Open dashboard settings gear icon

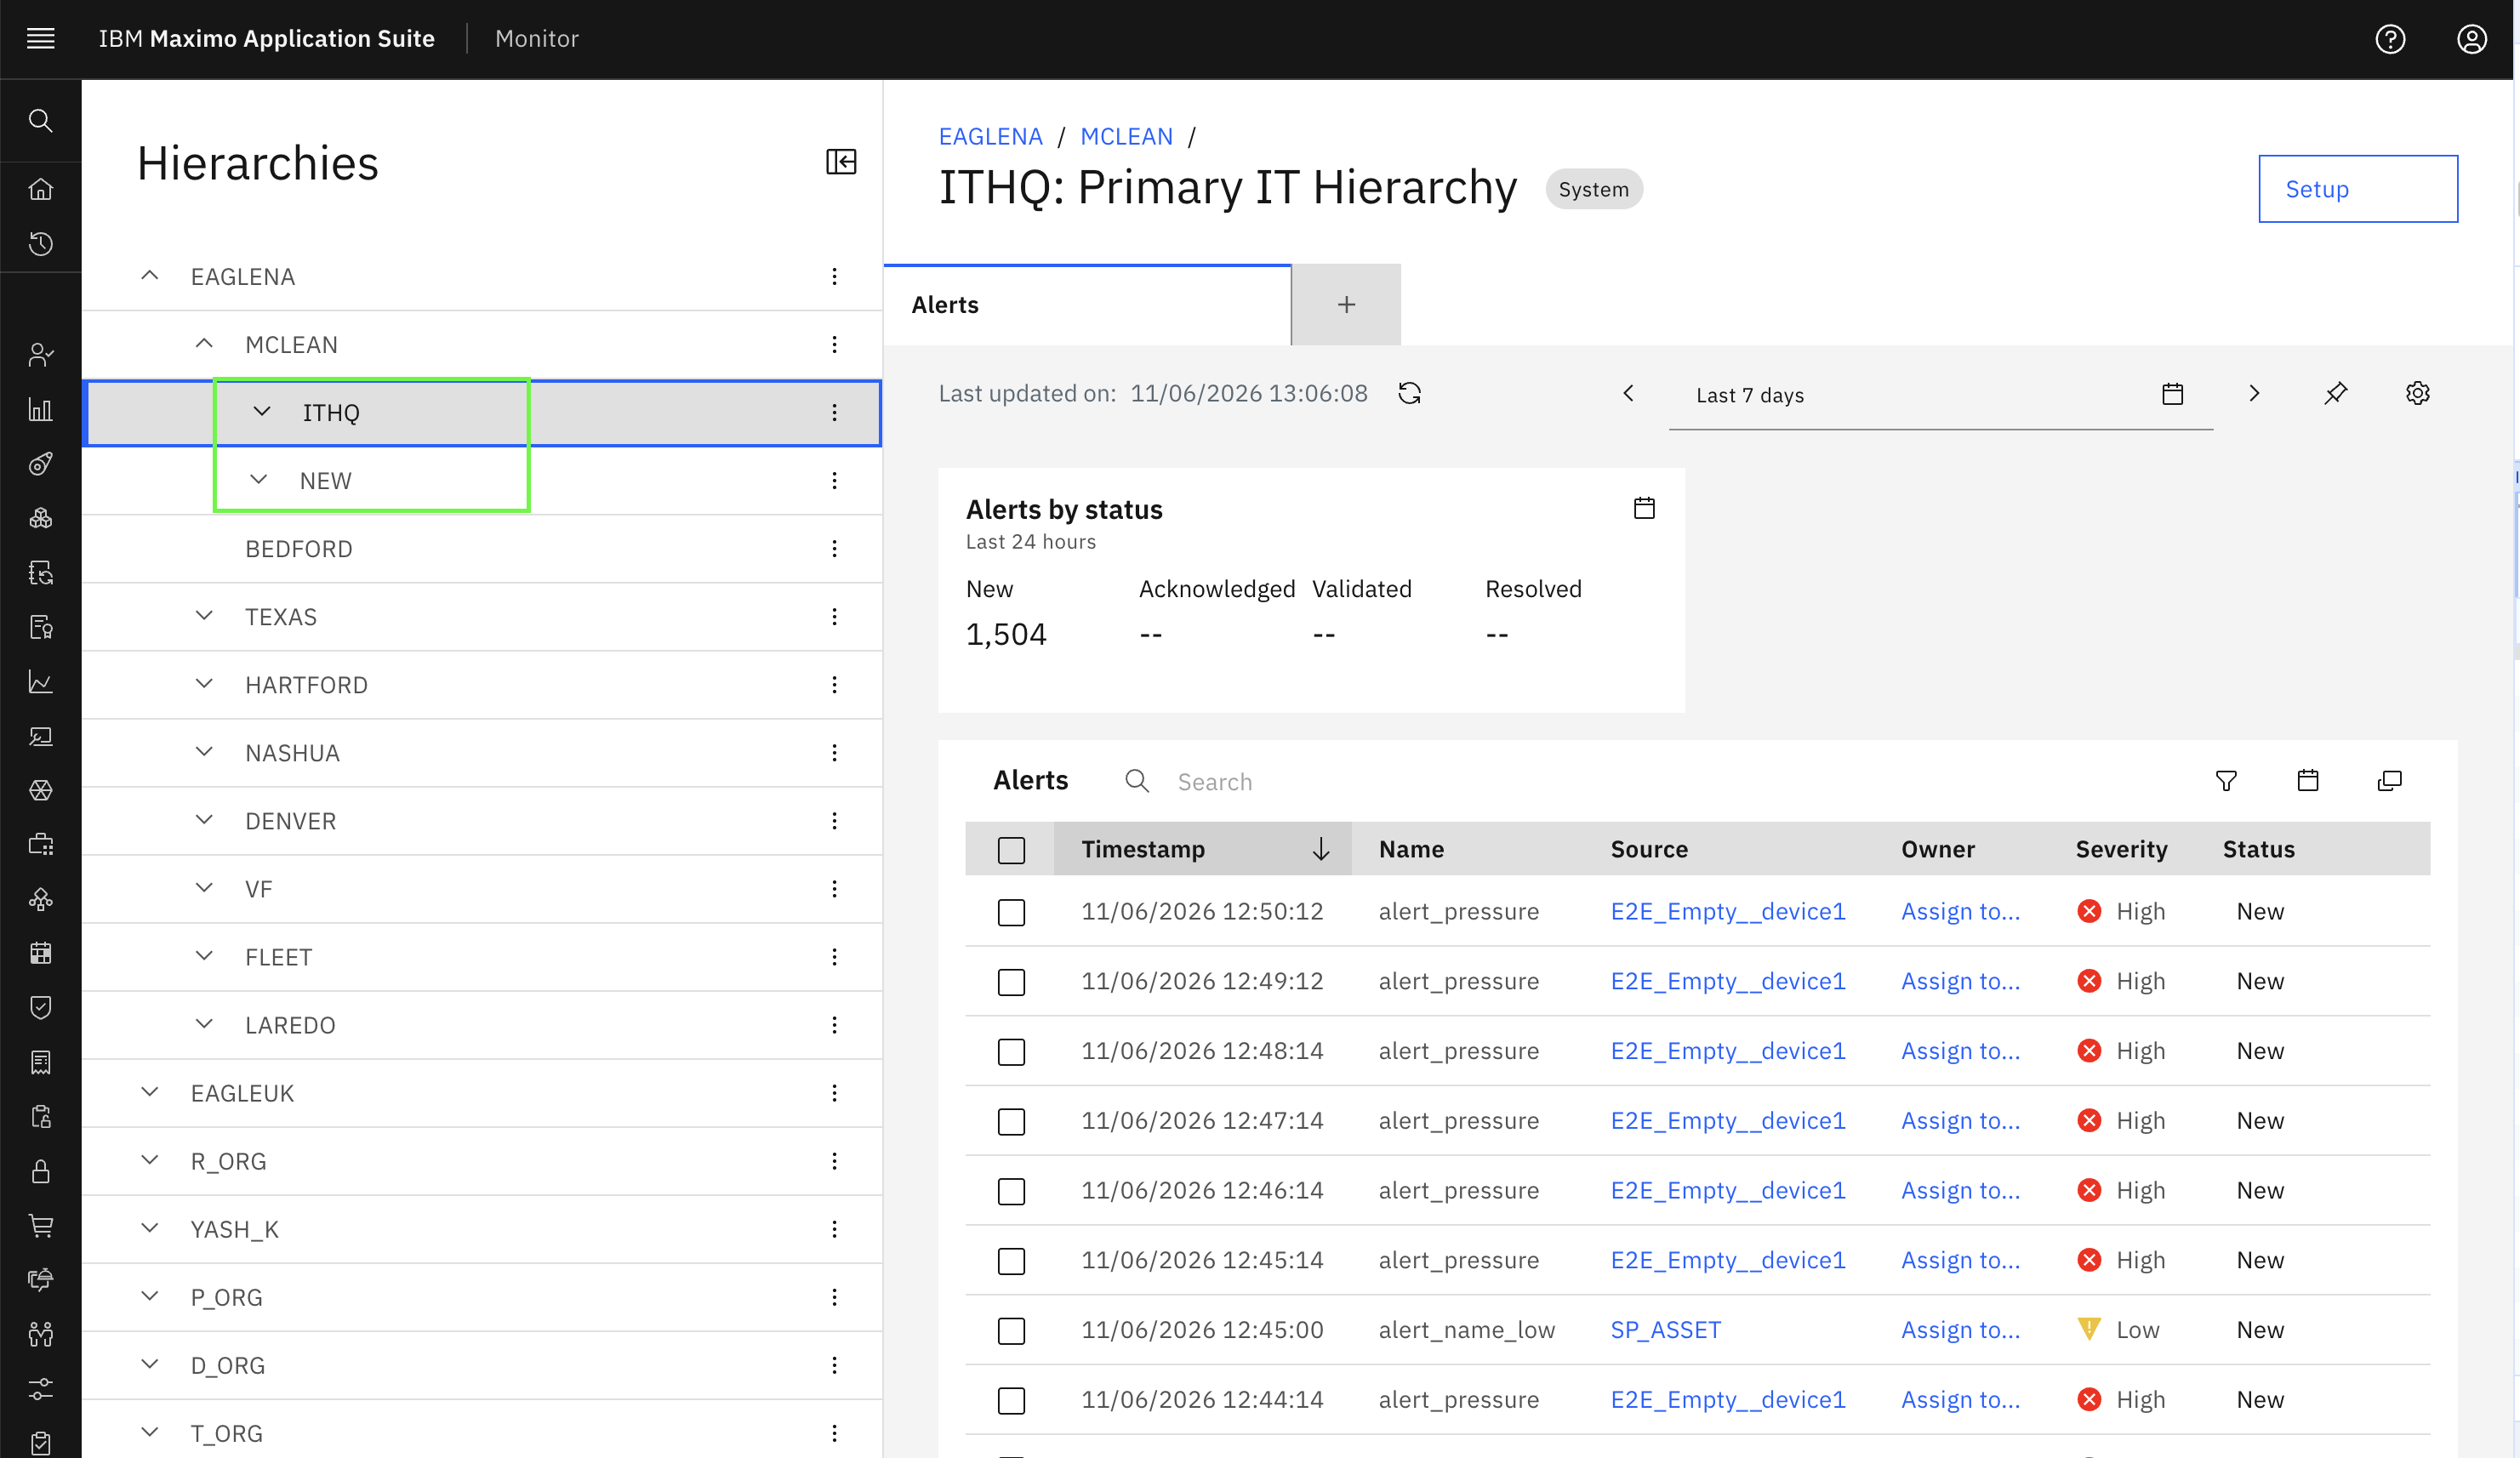pos(2418,394)
